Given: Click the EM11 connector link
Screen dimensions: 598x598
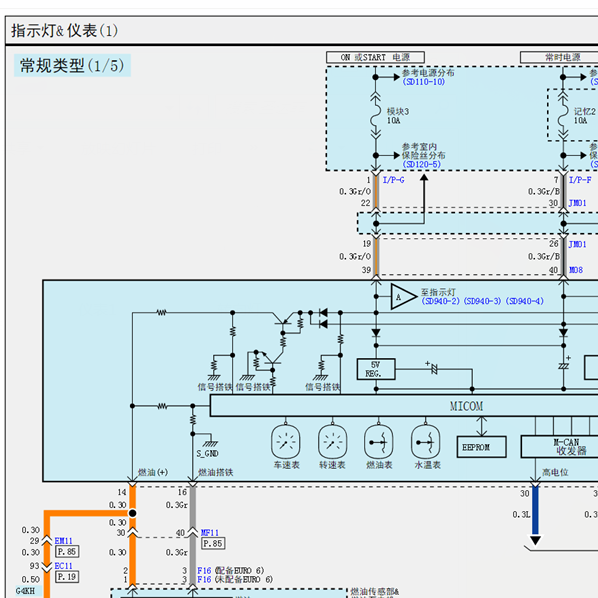Looking at the screenshot, I should pos(63,541).
